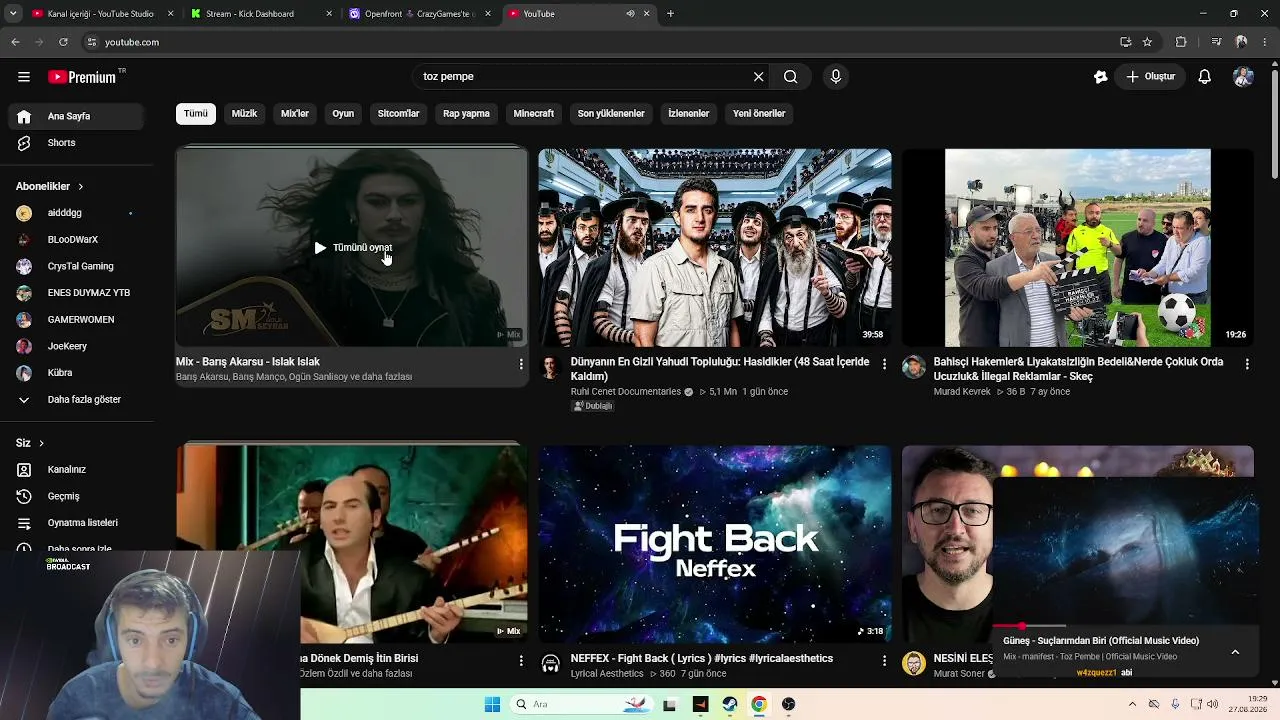The height and width of the screenshot is (720, 1280).
Task: Switch to the Kanal içeriği YouTube Studio tab
Action: 101,14
